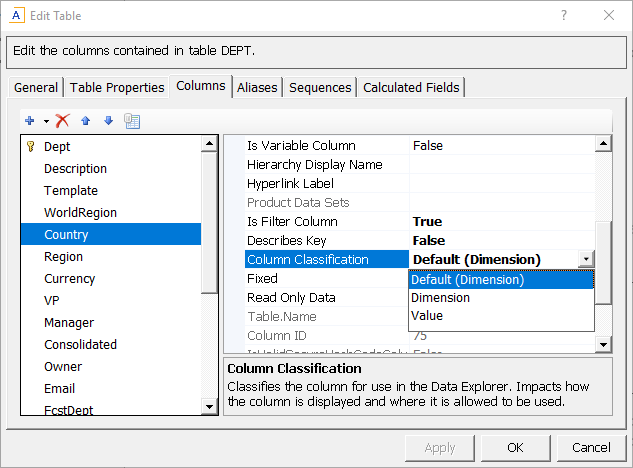
Task: Click the help question mark in title bar
Action: coord(564,16)
